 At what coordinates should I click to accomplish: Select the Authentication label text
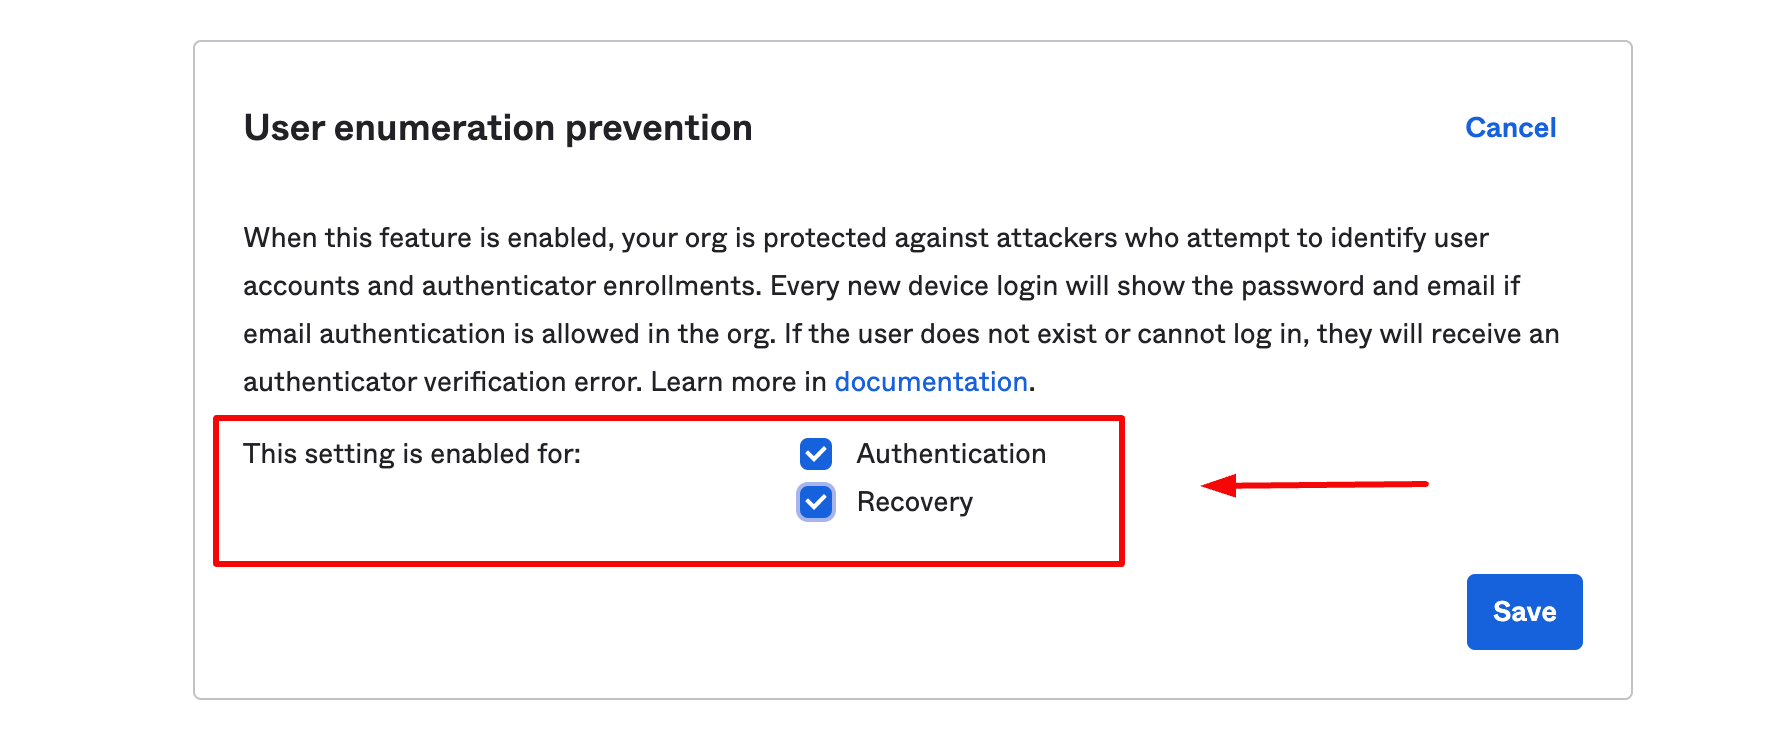coord(951,454)
